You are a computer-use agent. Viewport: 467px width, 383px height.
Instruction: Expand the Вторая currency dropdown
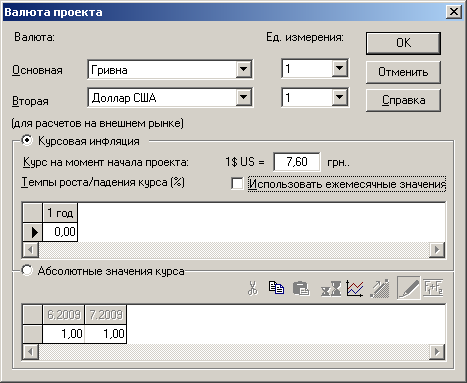pyautogui.click(x=244, y=97)
